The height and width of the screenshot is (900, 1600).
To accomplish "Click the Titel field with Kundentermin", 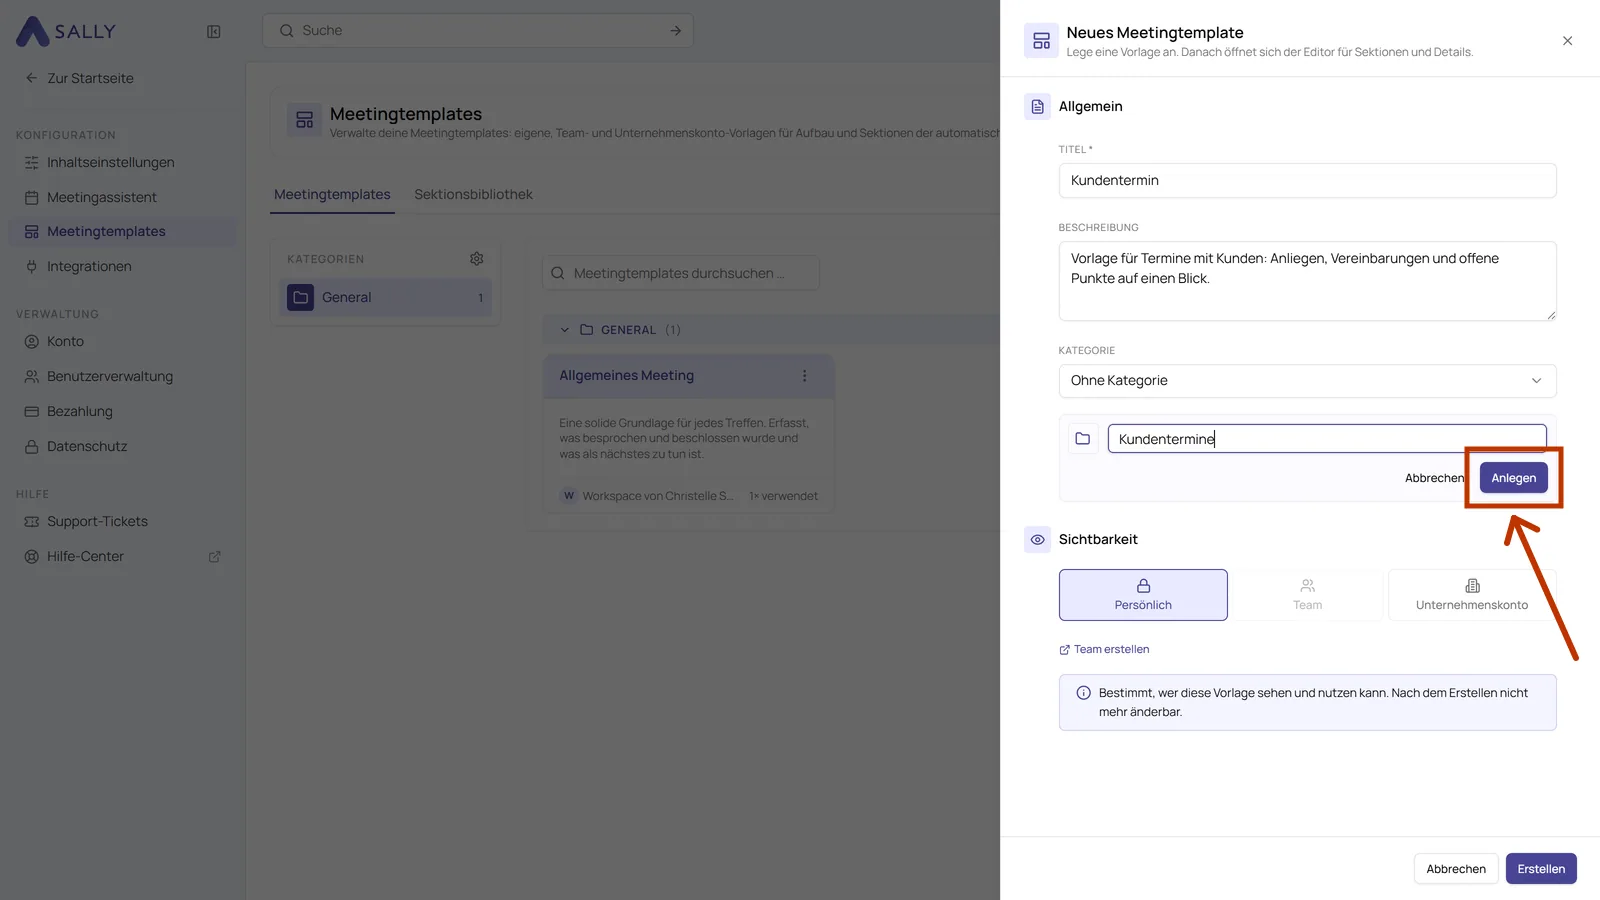I will click(1307, 180).
